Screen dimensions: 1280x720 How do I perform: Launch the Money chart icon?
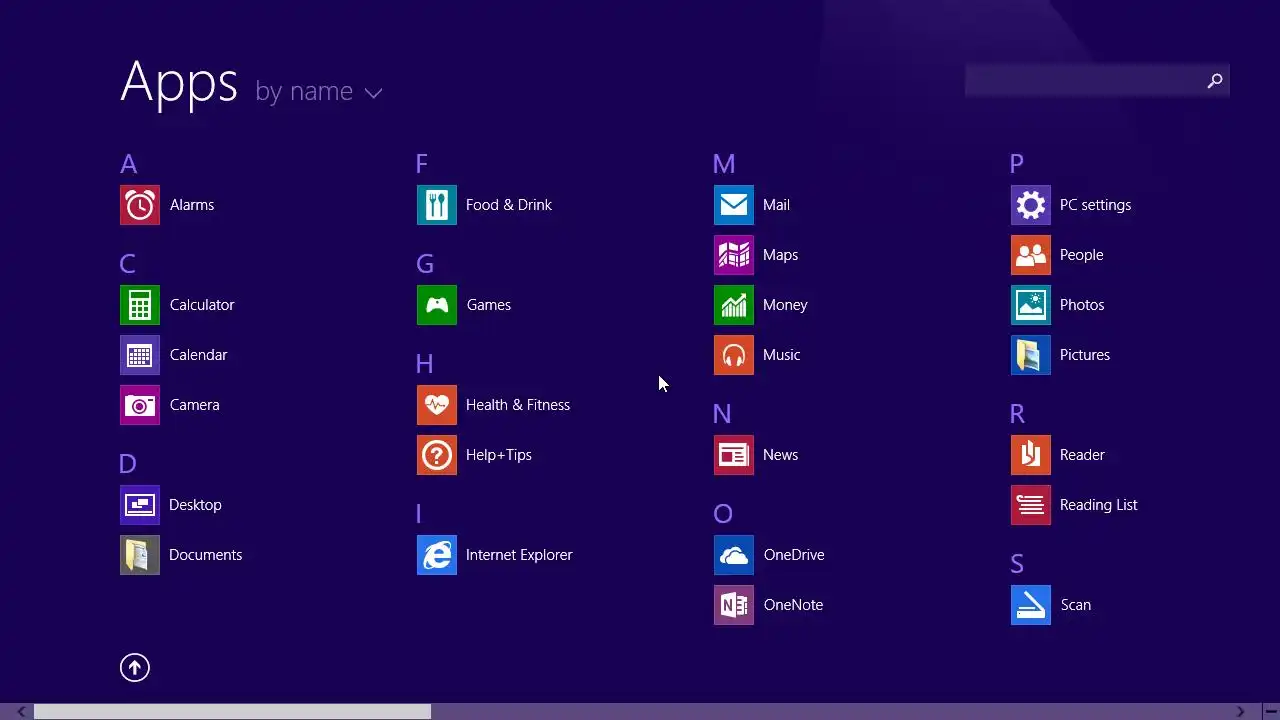tap(734, 305)
